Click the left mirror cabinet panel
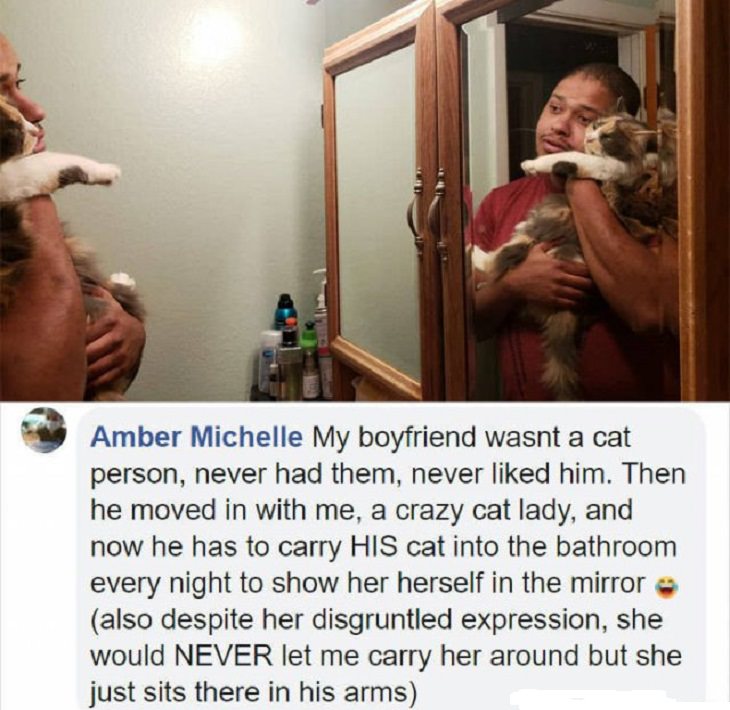730x710 pixels. click(377, 209)
